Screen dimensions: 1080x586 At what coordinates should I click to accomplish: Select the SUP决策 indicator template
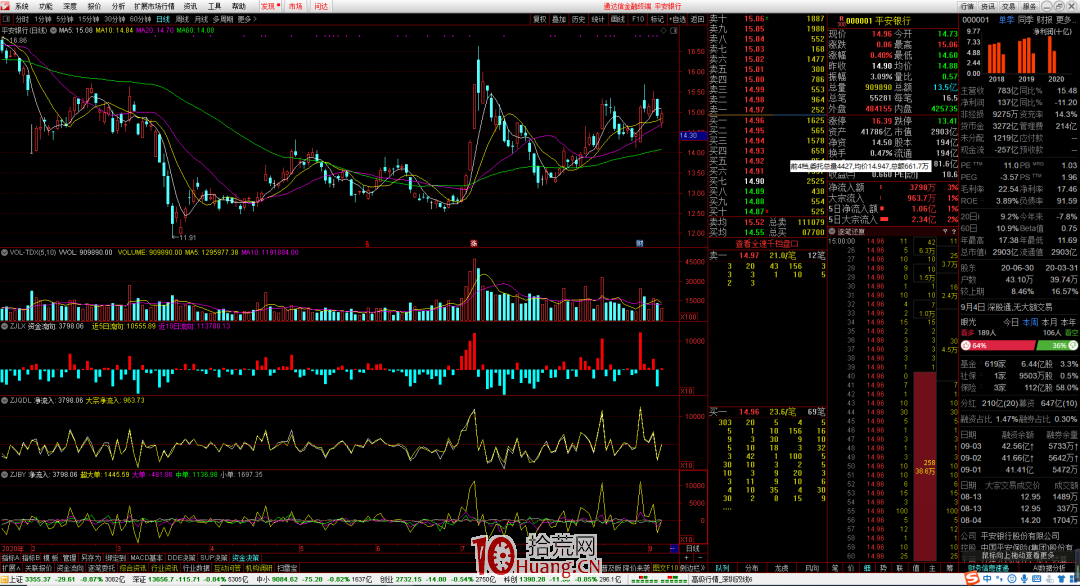coord(214,558)
